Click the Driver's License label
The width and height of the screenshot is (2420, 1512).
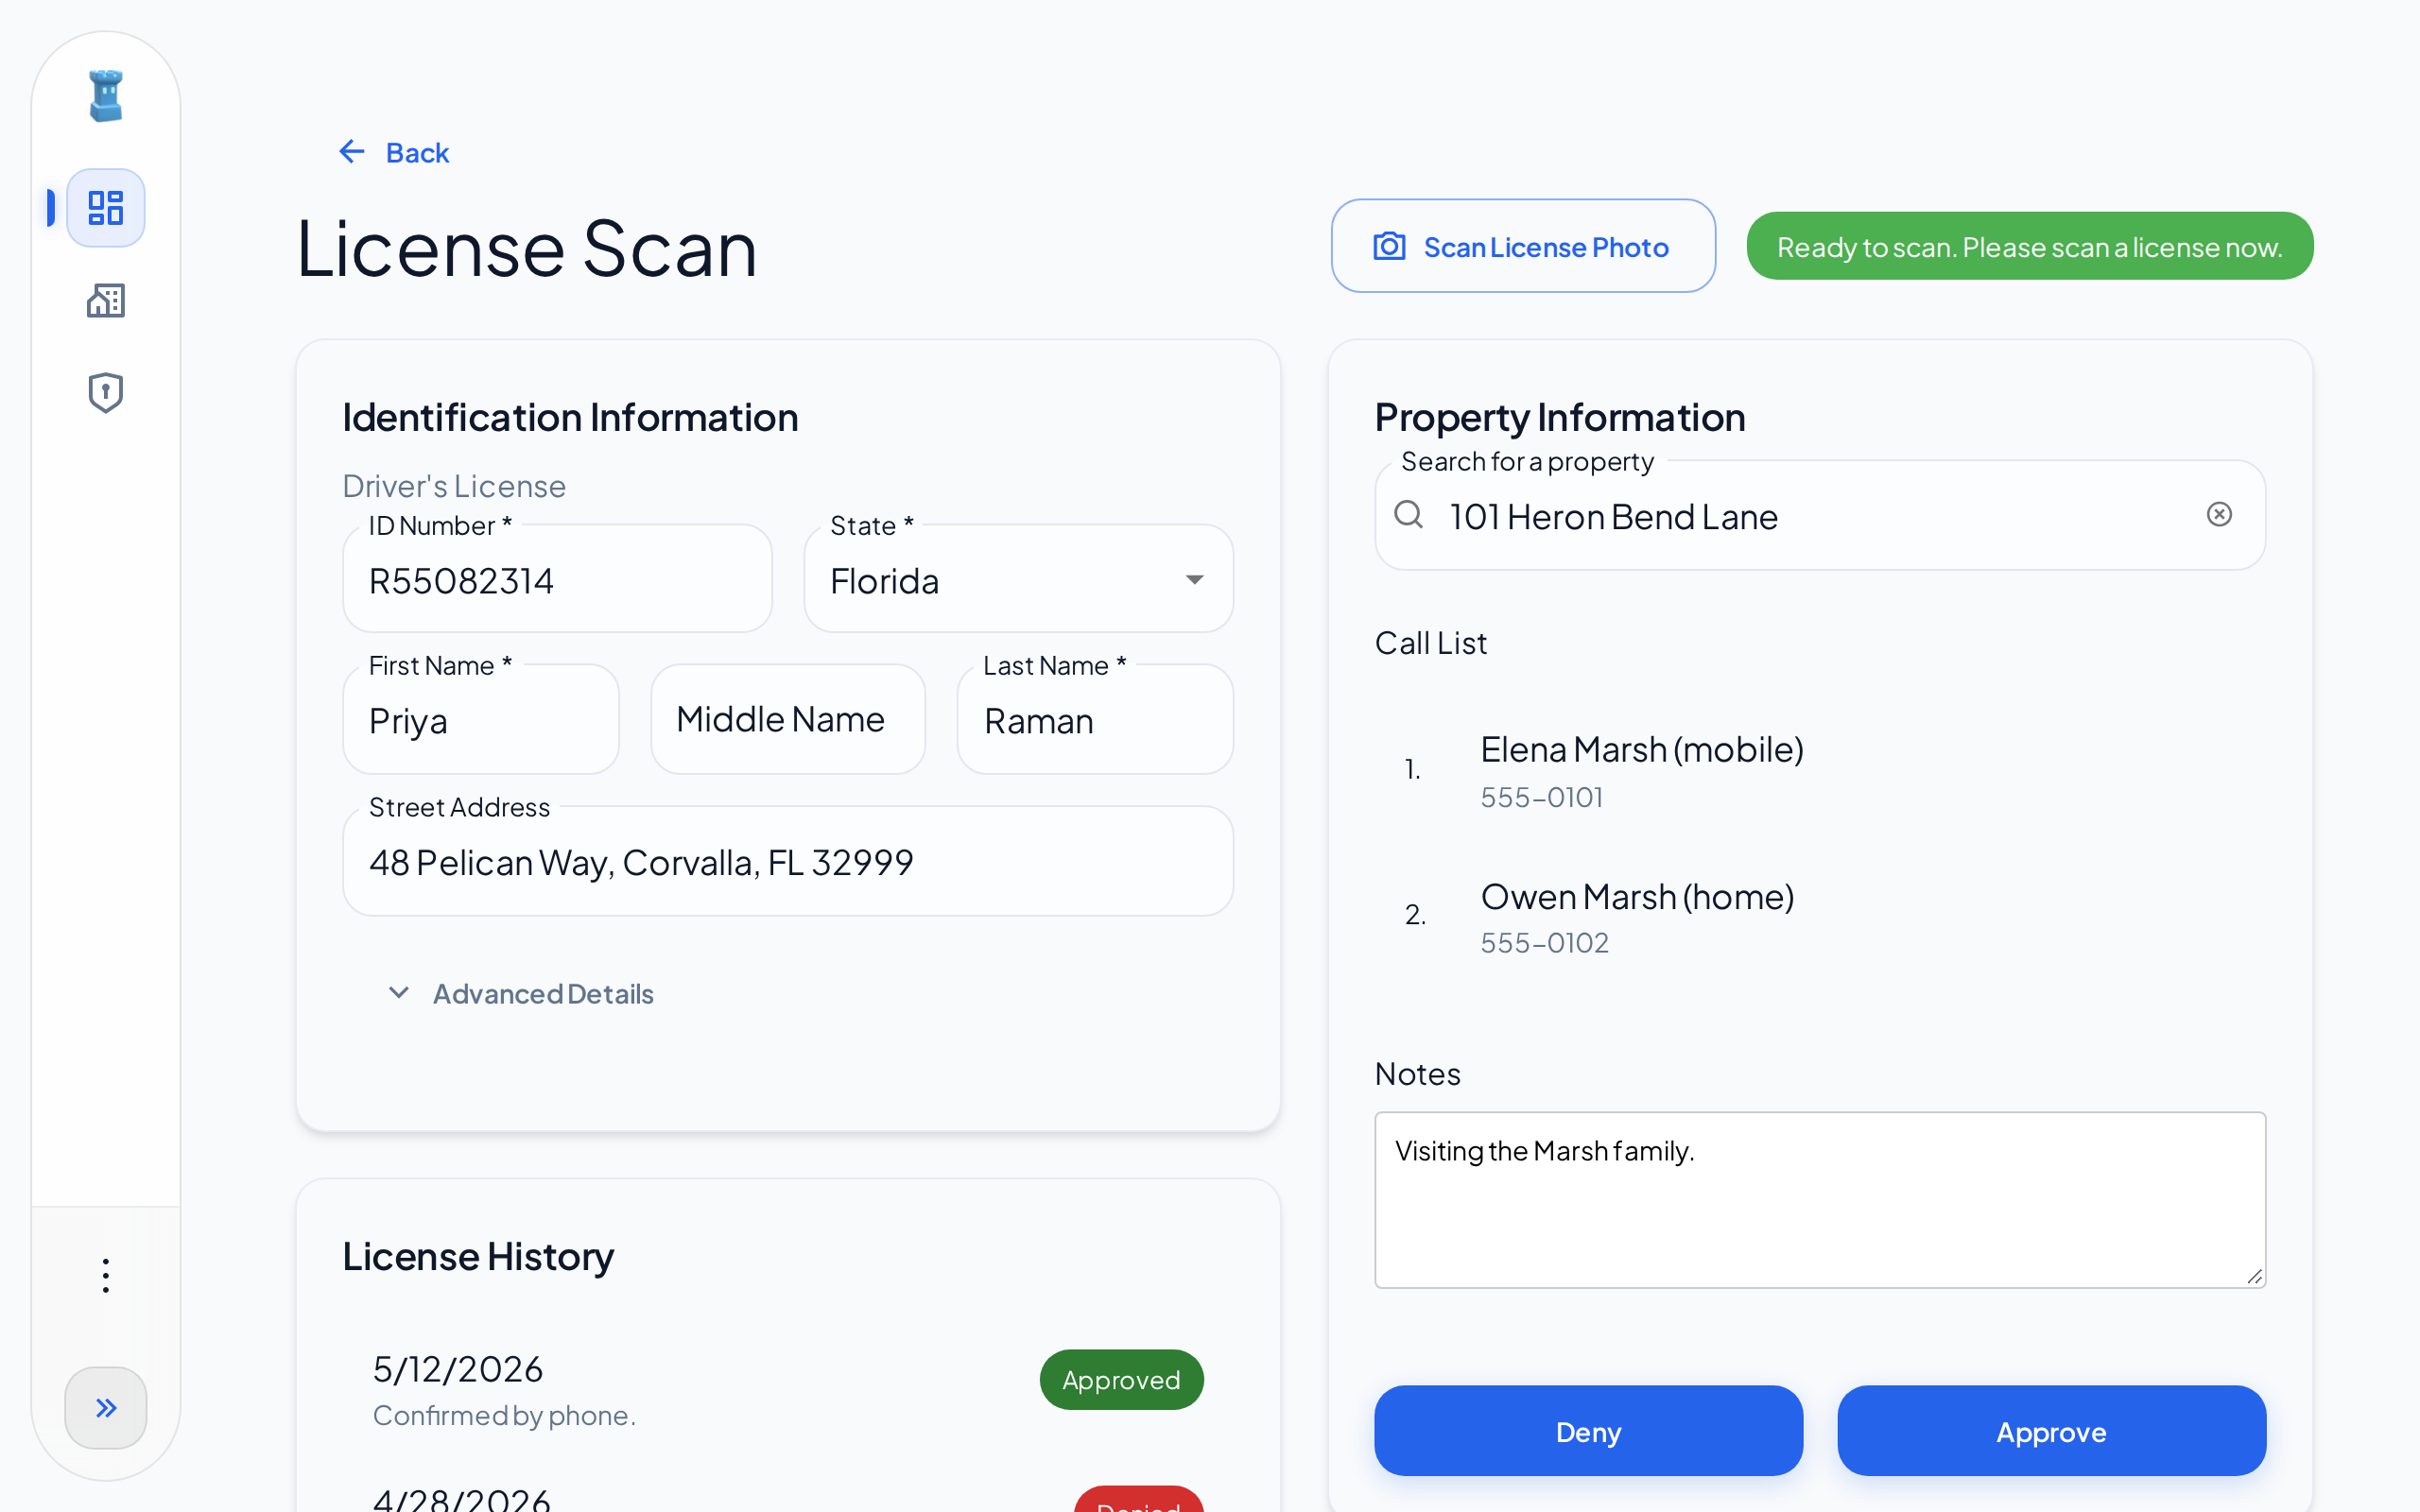pos(454,486)
